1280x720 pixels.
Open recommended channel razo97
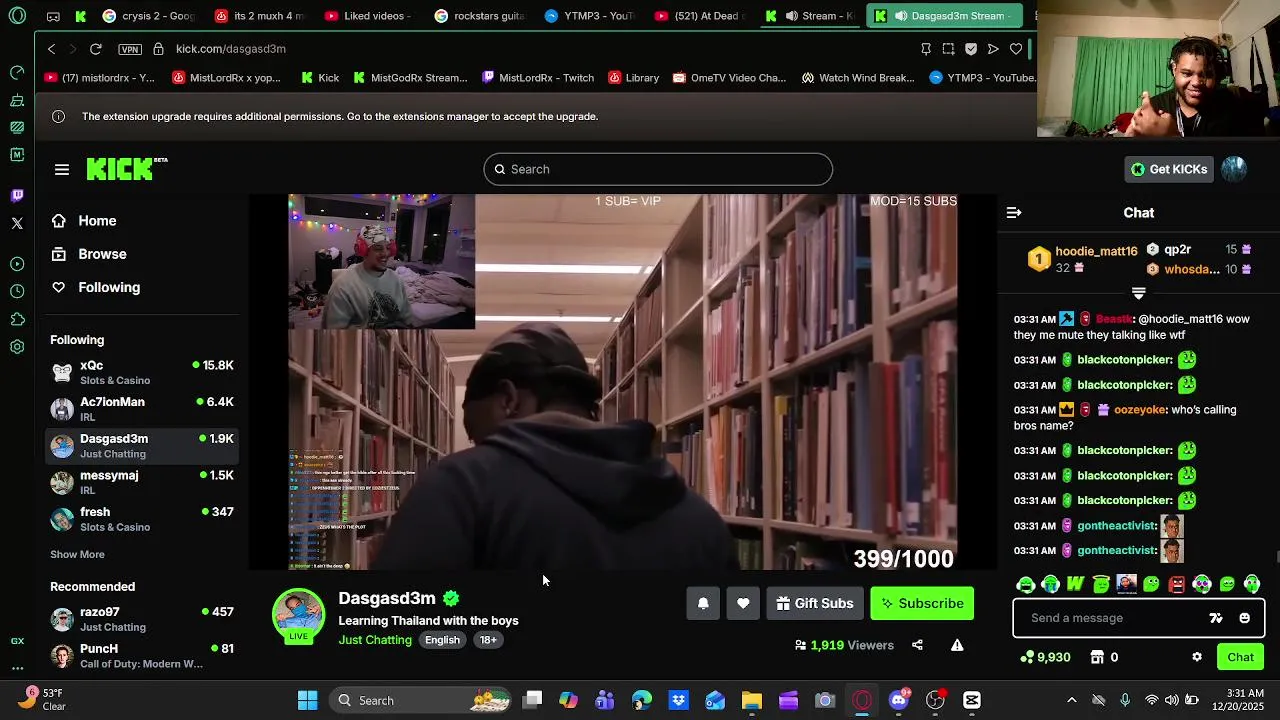[x=142, y=619]
